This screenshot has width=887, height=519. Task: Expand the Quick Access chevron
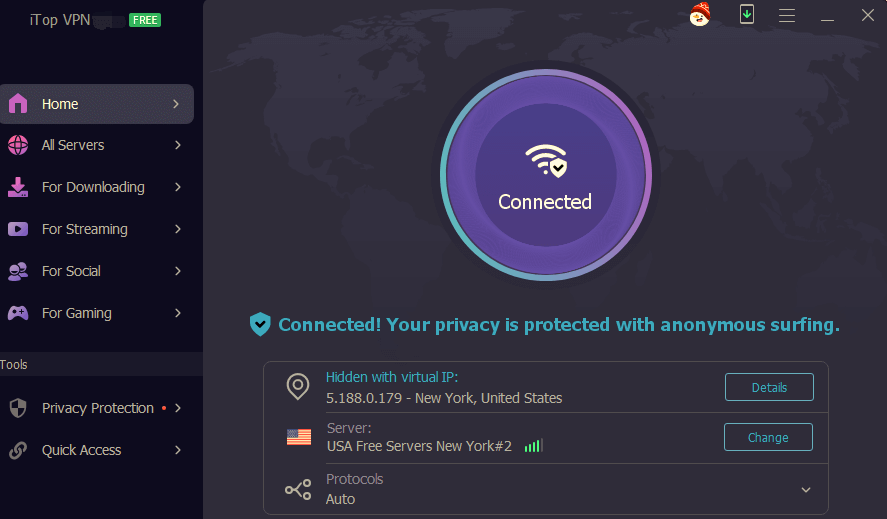tap(177, 450)
